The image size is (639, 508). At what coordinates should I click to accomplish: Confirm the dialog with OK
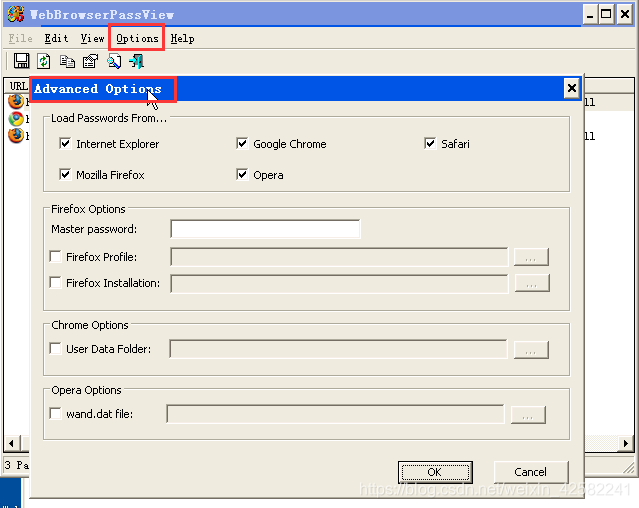coord(435,472)
